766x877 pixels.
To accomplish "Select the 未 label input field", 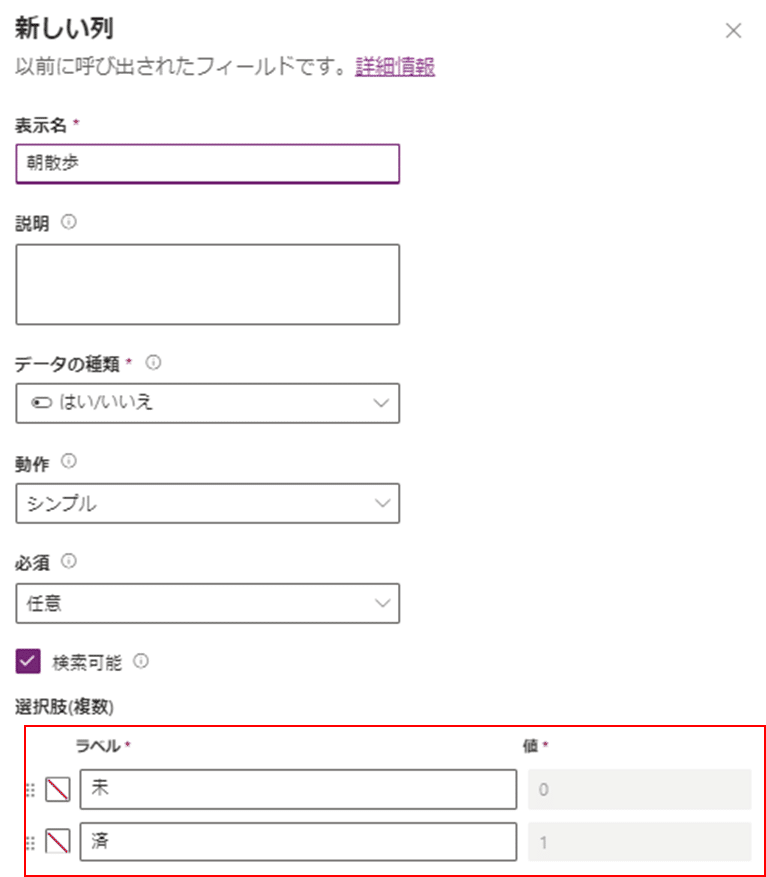I will (x=298, y=789).
